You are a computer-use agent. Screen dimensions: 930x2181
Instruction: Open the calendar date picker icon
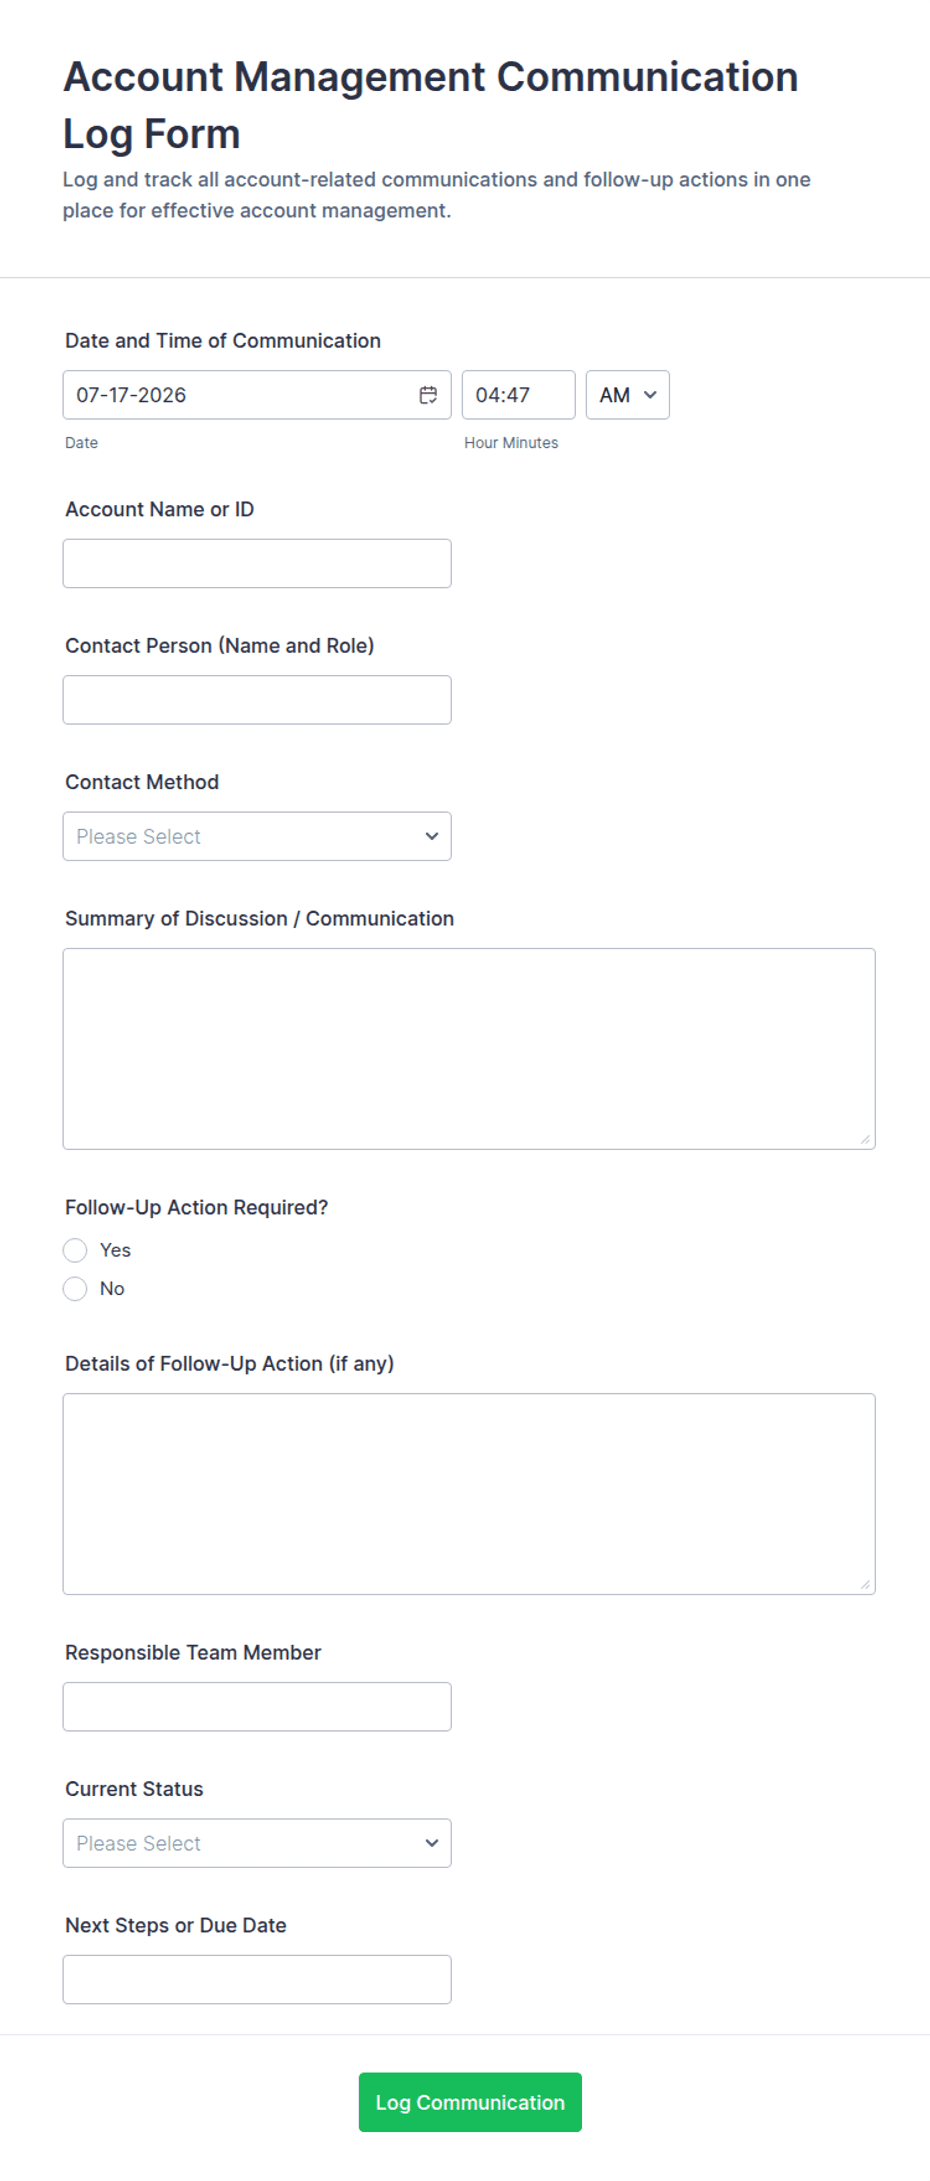[428, 395]
